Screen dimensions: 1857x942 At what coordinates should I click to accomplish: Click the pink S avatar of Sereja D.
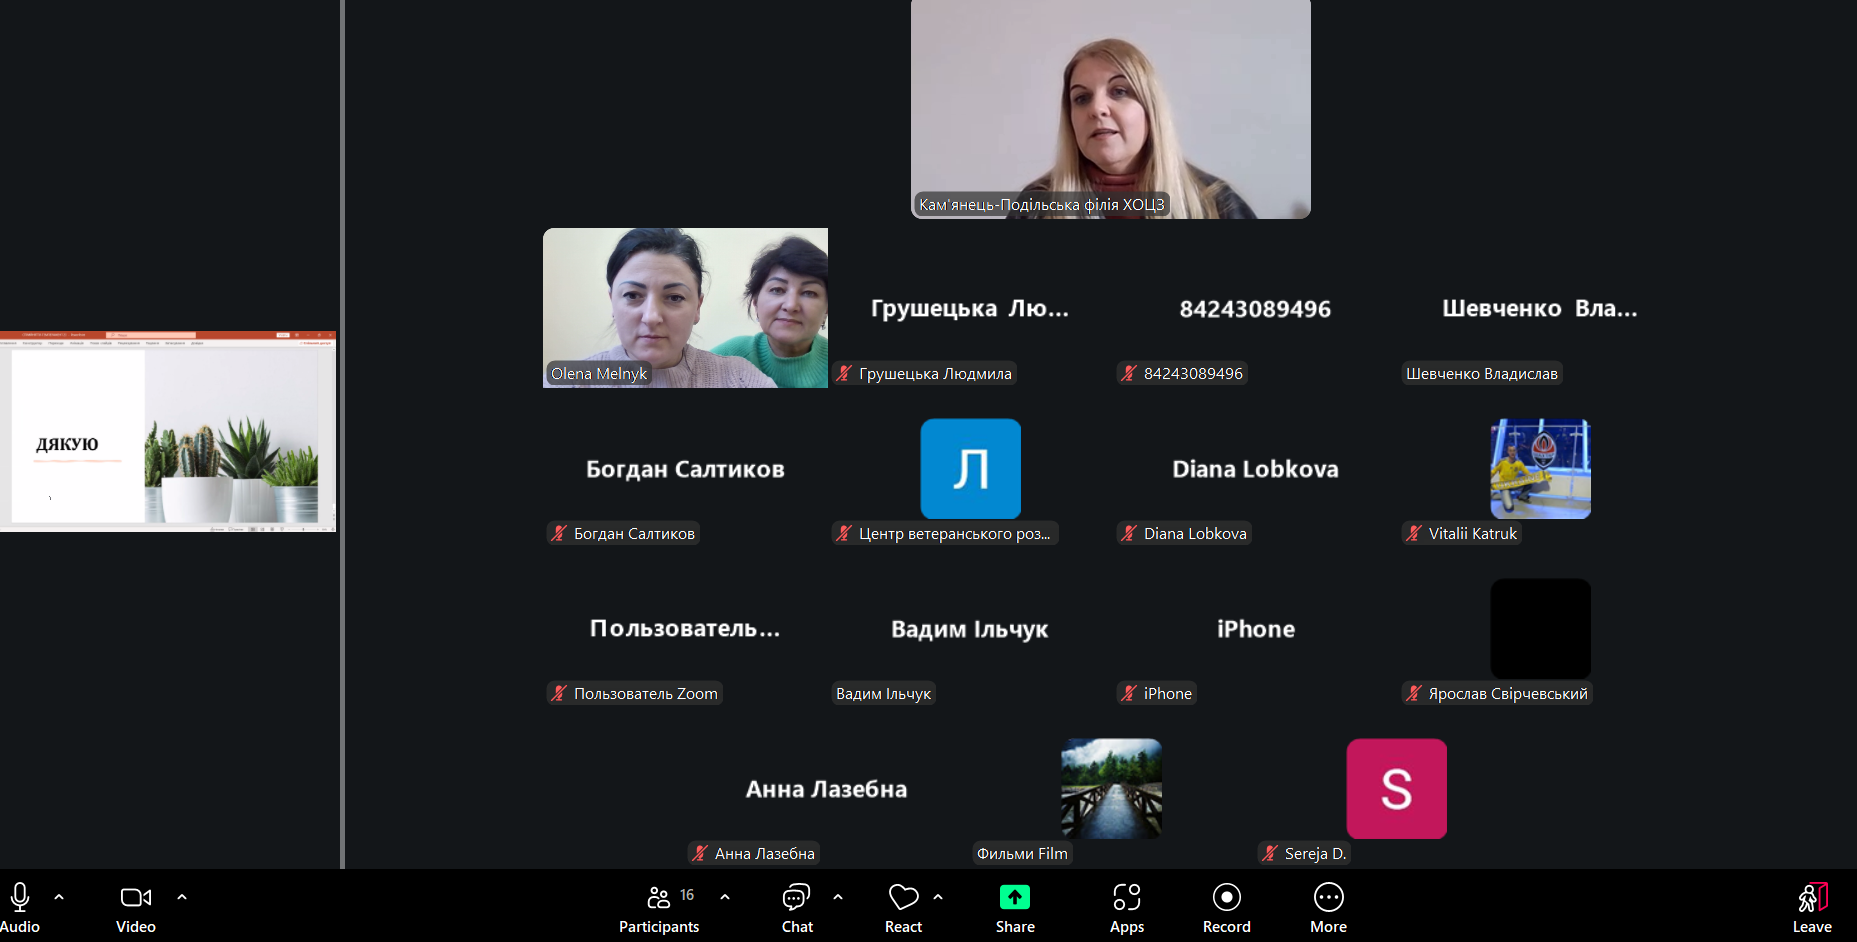pos(1396,789)
